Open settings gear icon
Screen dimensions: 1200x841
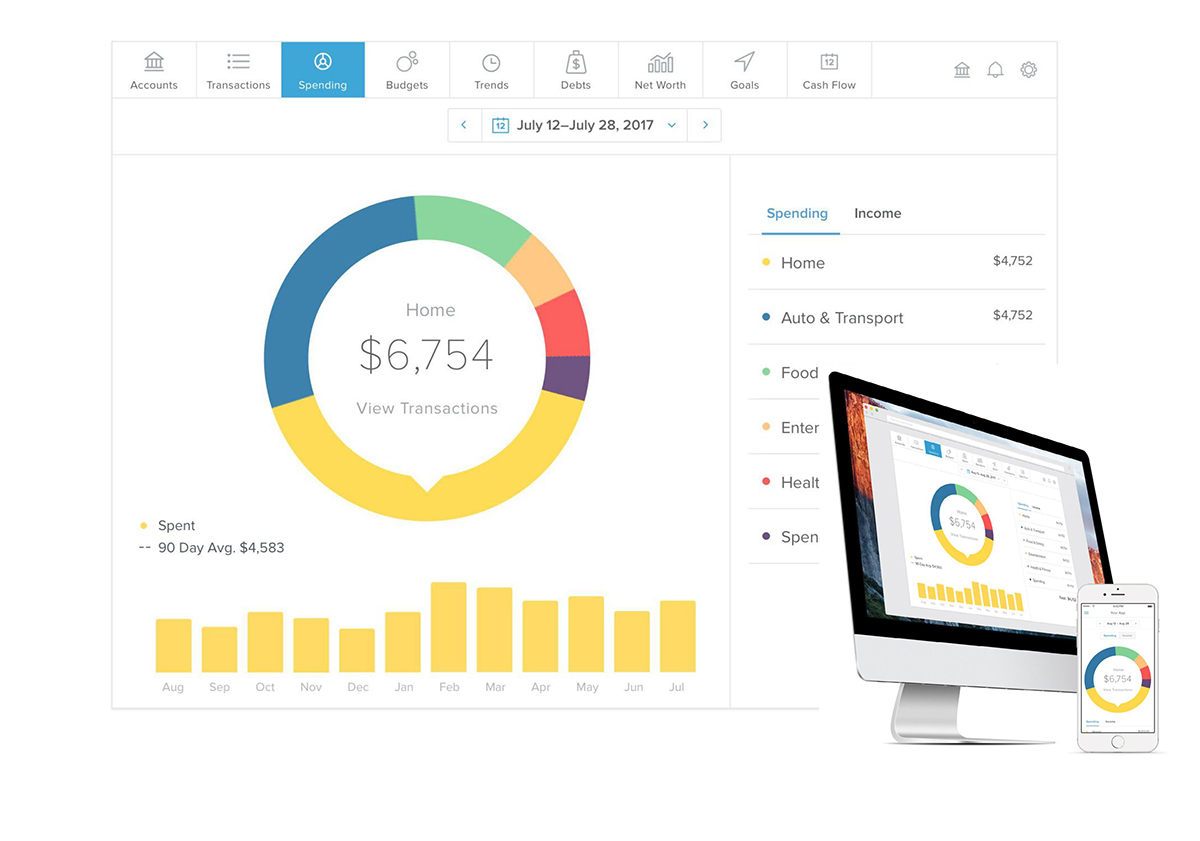1028,70
